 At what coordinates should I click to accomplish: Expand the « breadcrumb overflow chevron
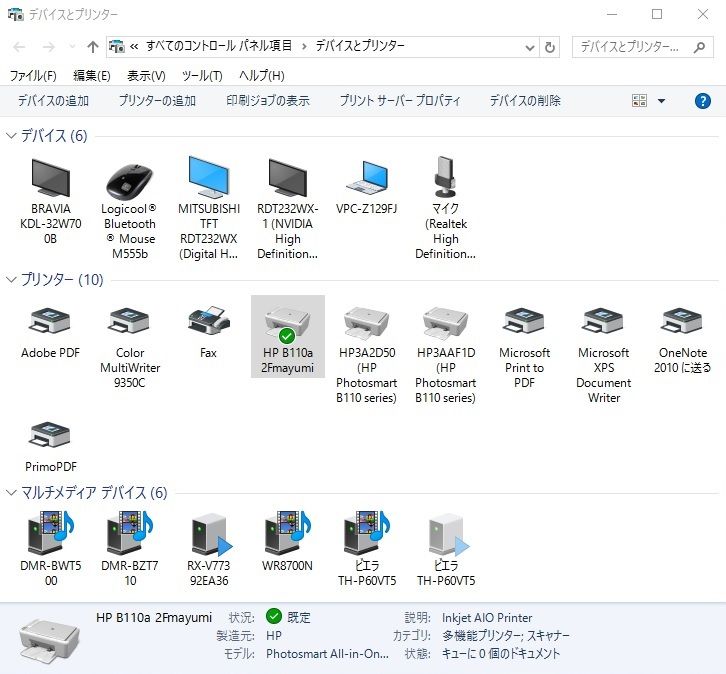134,46
